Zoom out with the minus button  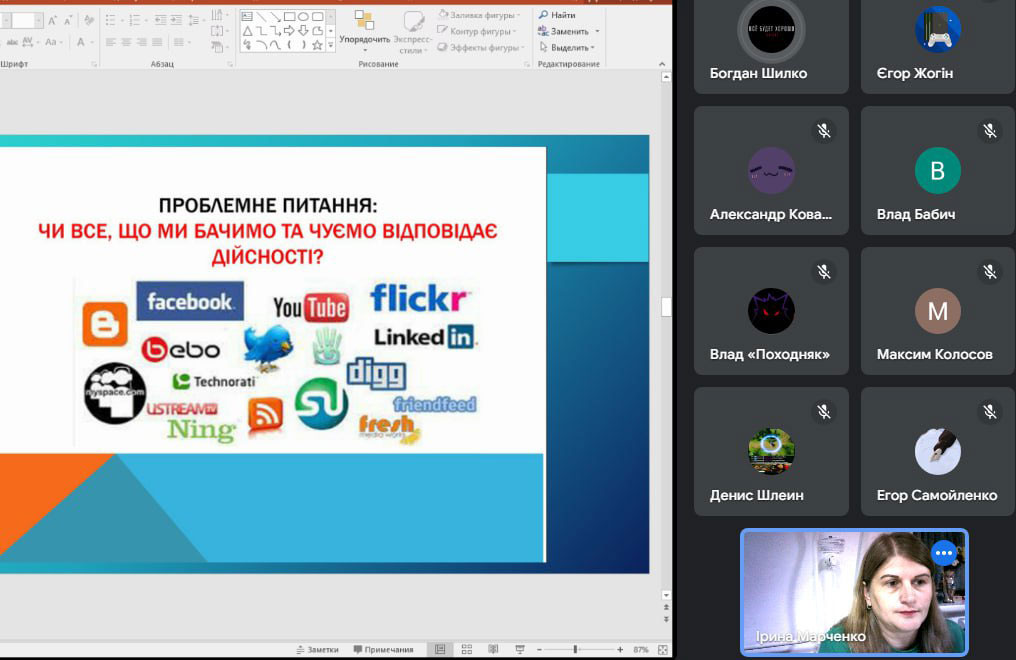pyautogui.click(x=539, y=650)
